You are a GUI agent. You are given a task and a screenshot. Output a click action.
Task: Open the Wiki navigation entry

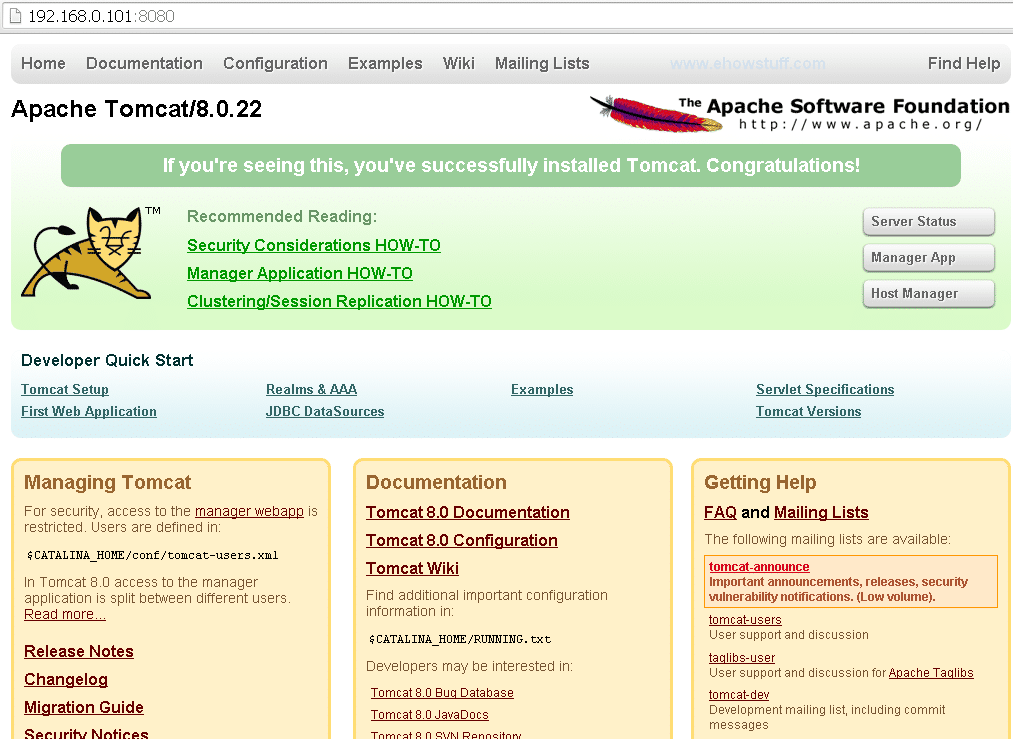click(458, 63)
